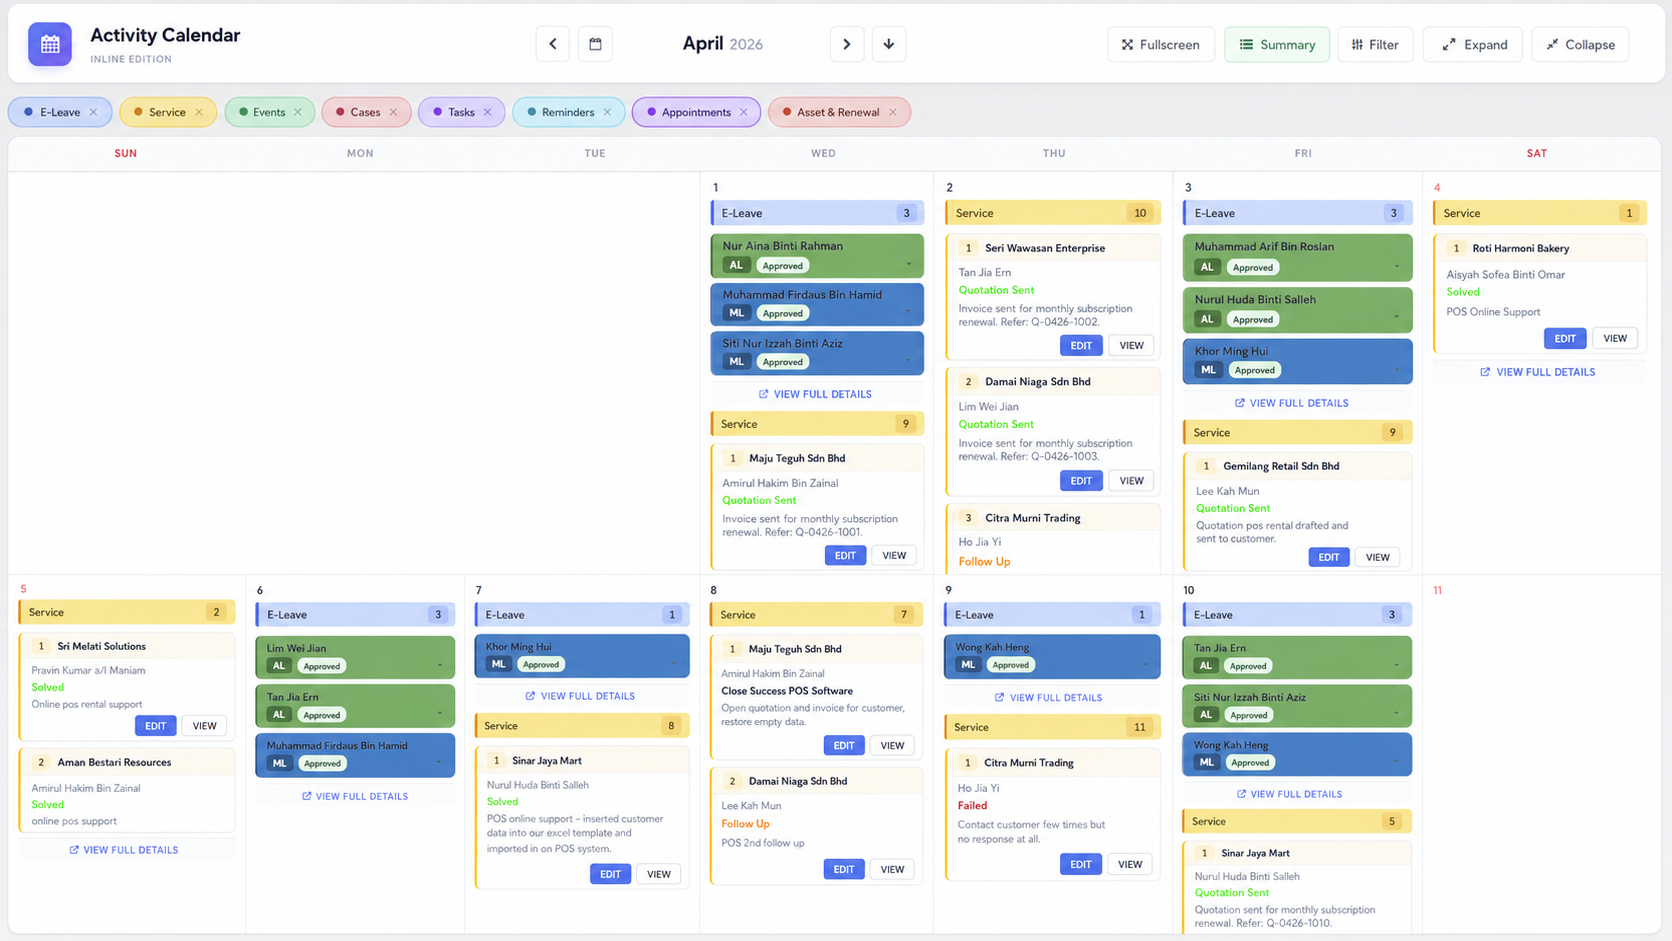
Task: Click day number 11 in the calendar
Action: (x=1437, y=590)
